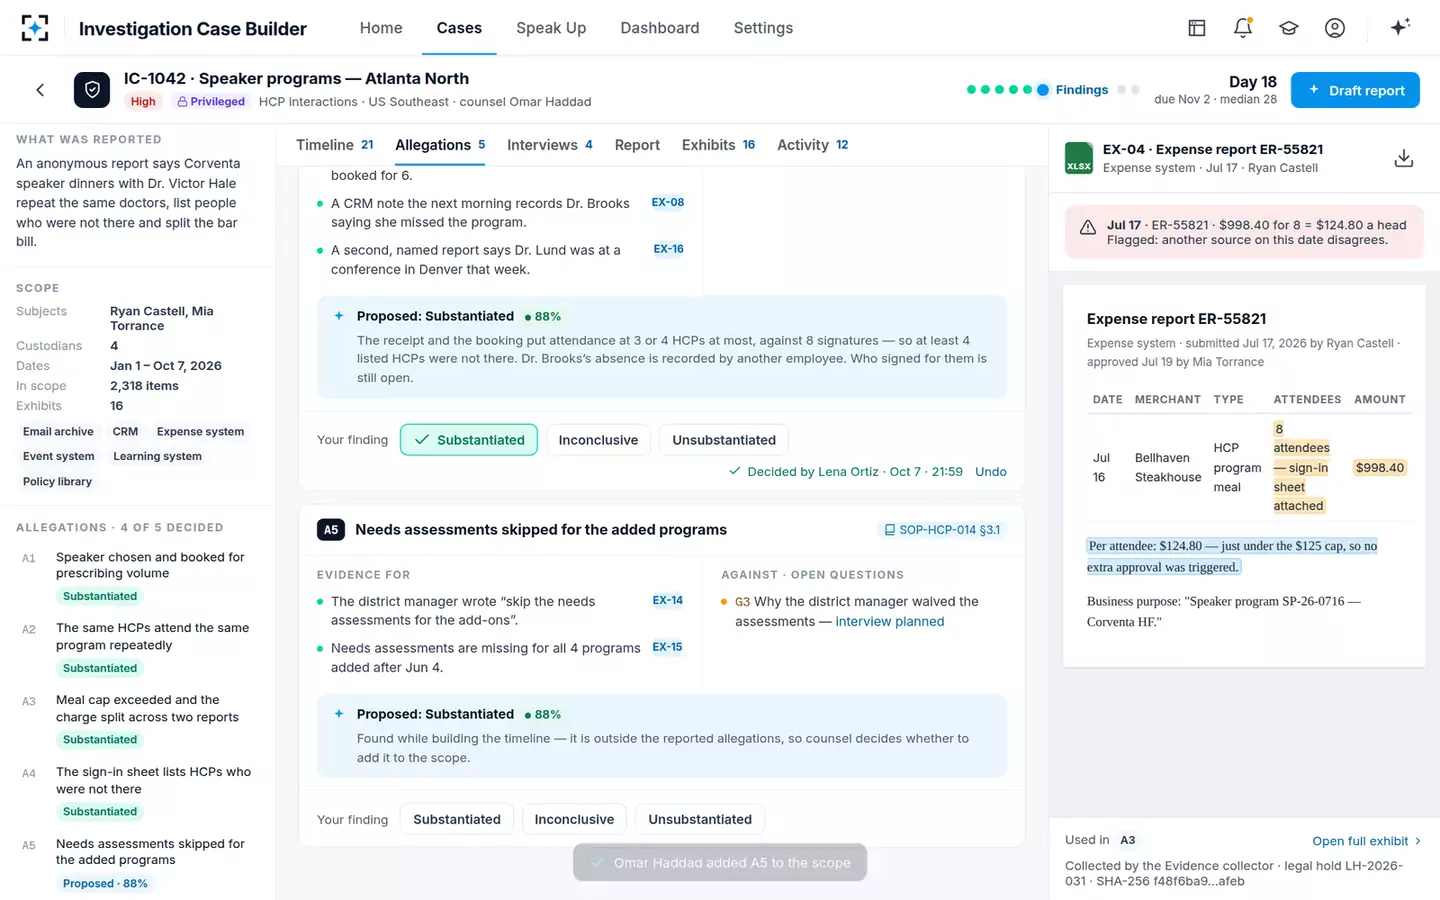The width and height of the screenshot is (1440, 900).
Task: Click the Event system source chip
Action: [58, 457]
